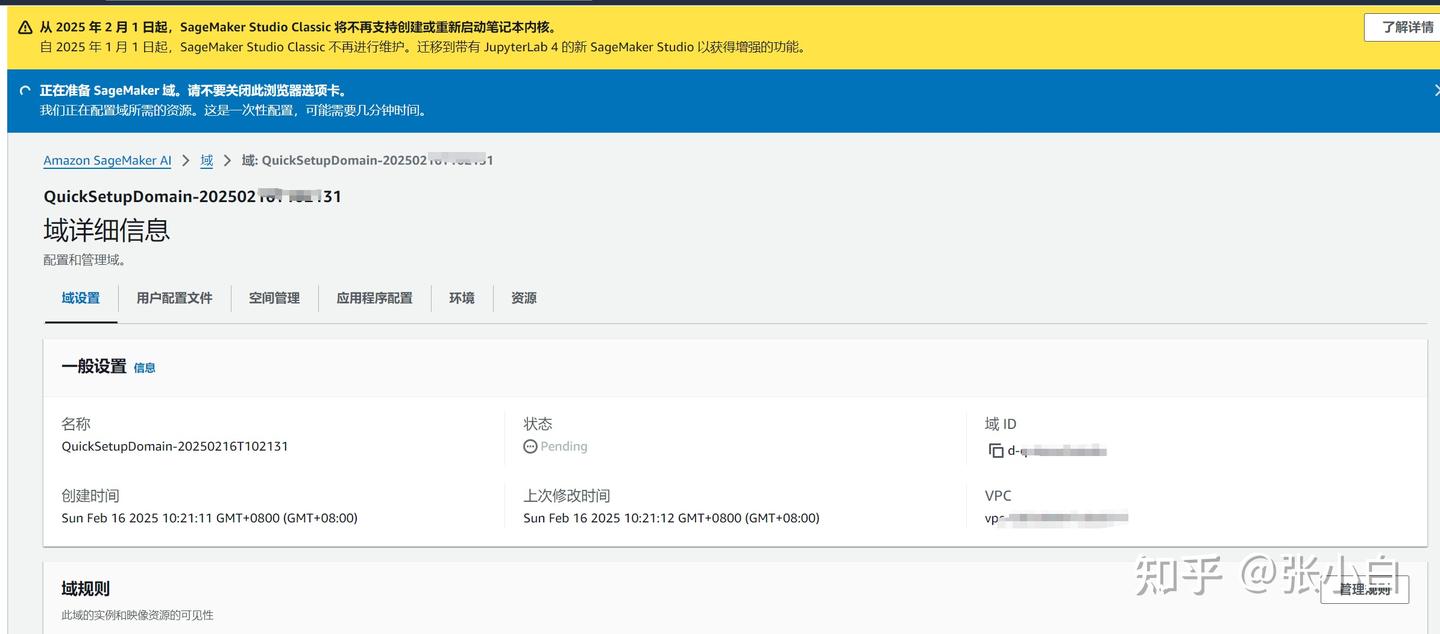Switch to the 资源 tab
1440x634 pixels.
(524, 298)
